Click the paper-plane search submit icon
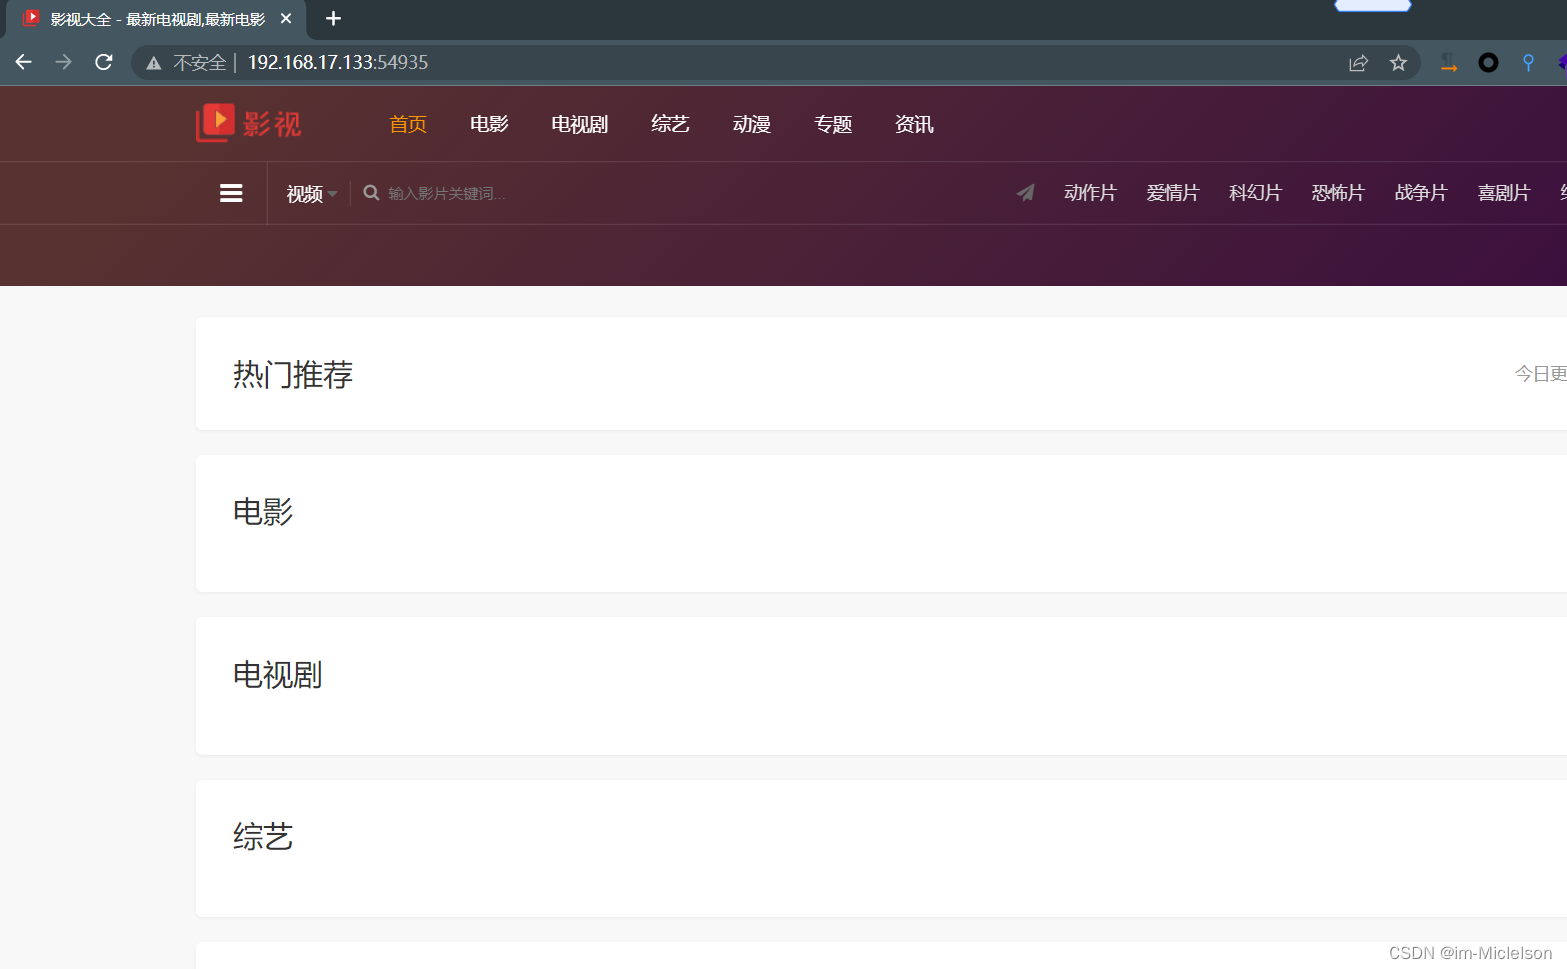Viewport: 1567px width, 969px height. pyautogui.click(x=1025, y=192)
